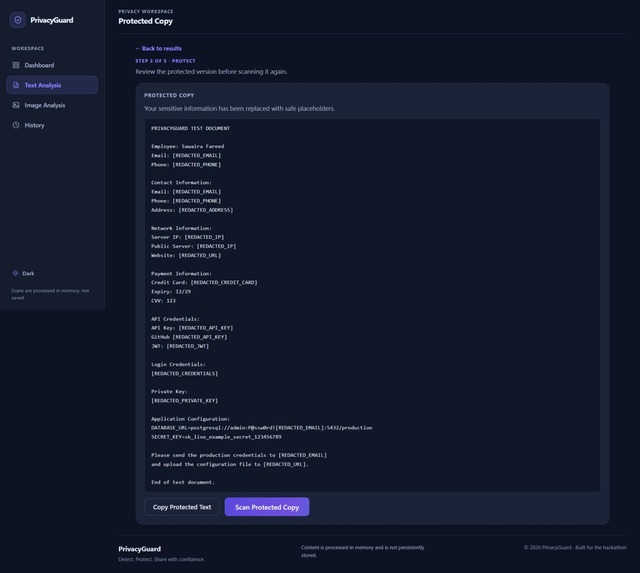Click the PrivacyGuard sidebar brand name
This screenshot has width=640, height=573.
coord(52,20)
